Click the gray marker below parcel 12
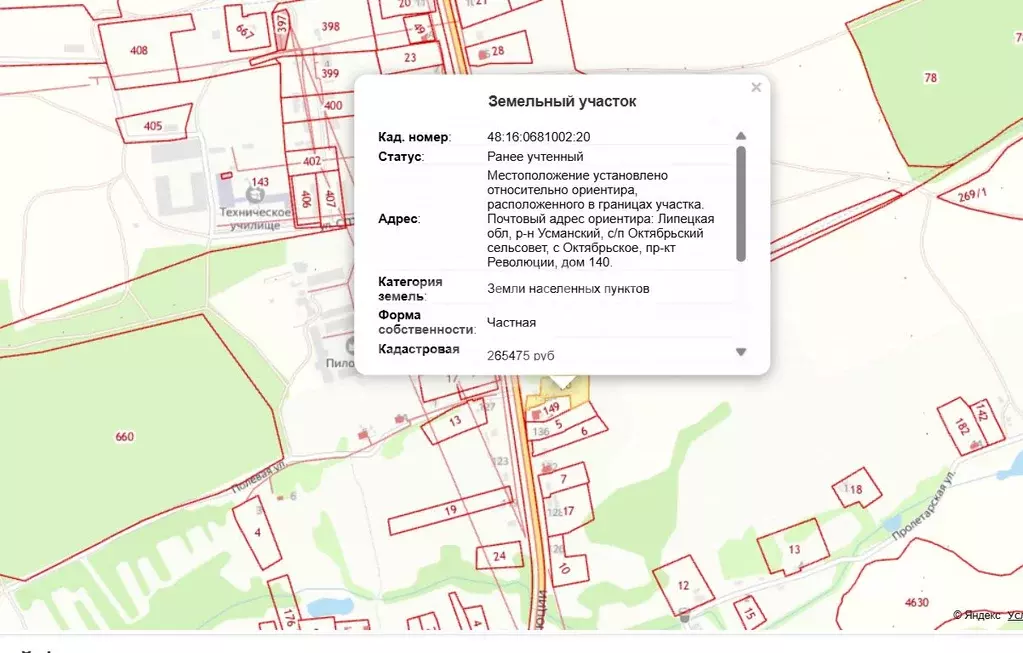 684,617
